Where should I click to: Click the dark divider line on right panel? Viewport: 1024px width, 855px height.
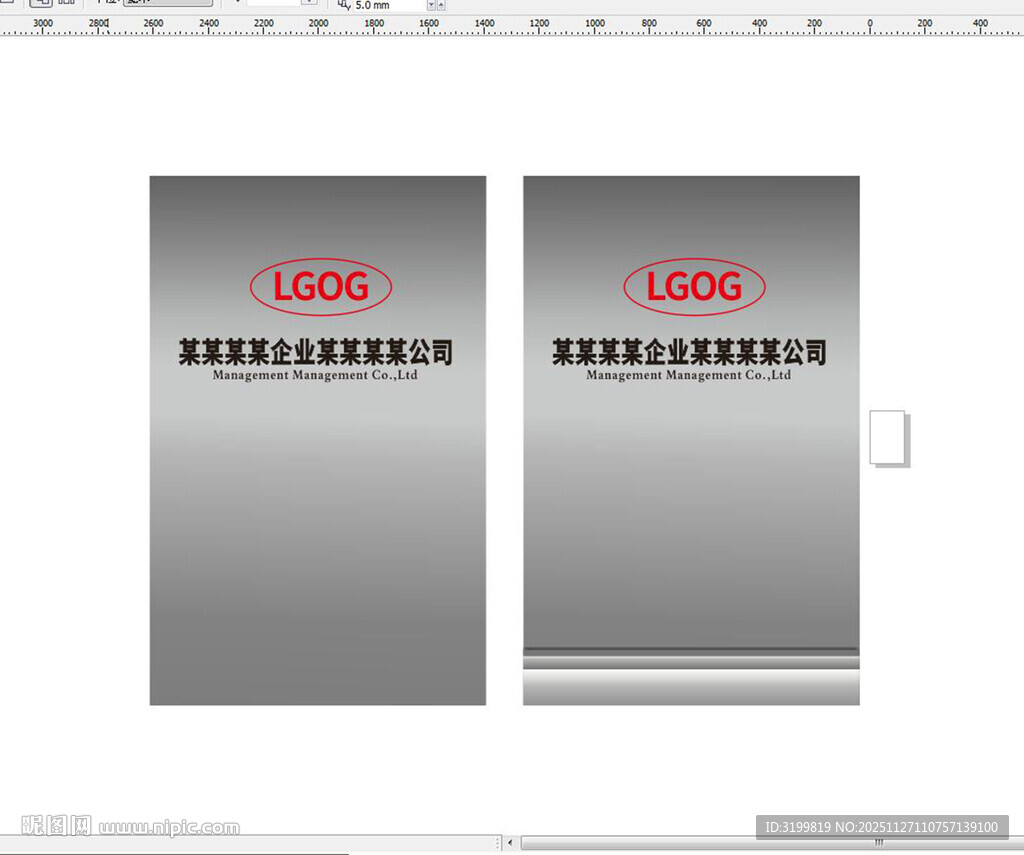click(x=691, y=650)
